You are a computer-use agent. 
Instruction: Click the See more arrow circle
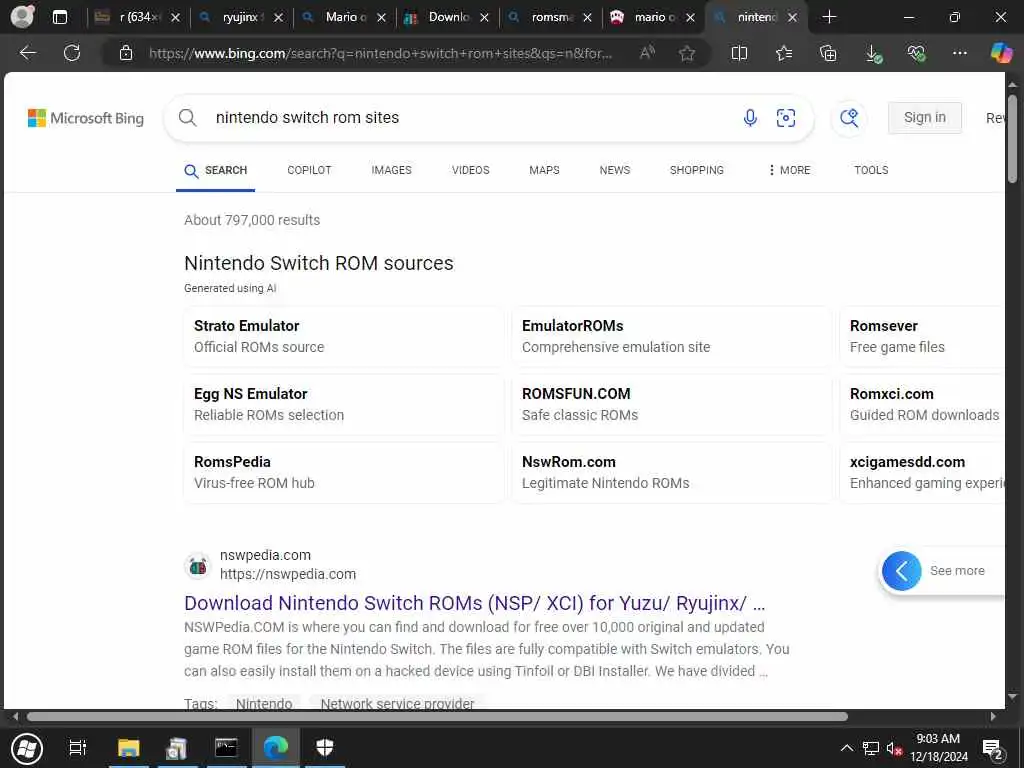click(x=901, y=571)
